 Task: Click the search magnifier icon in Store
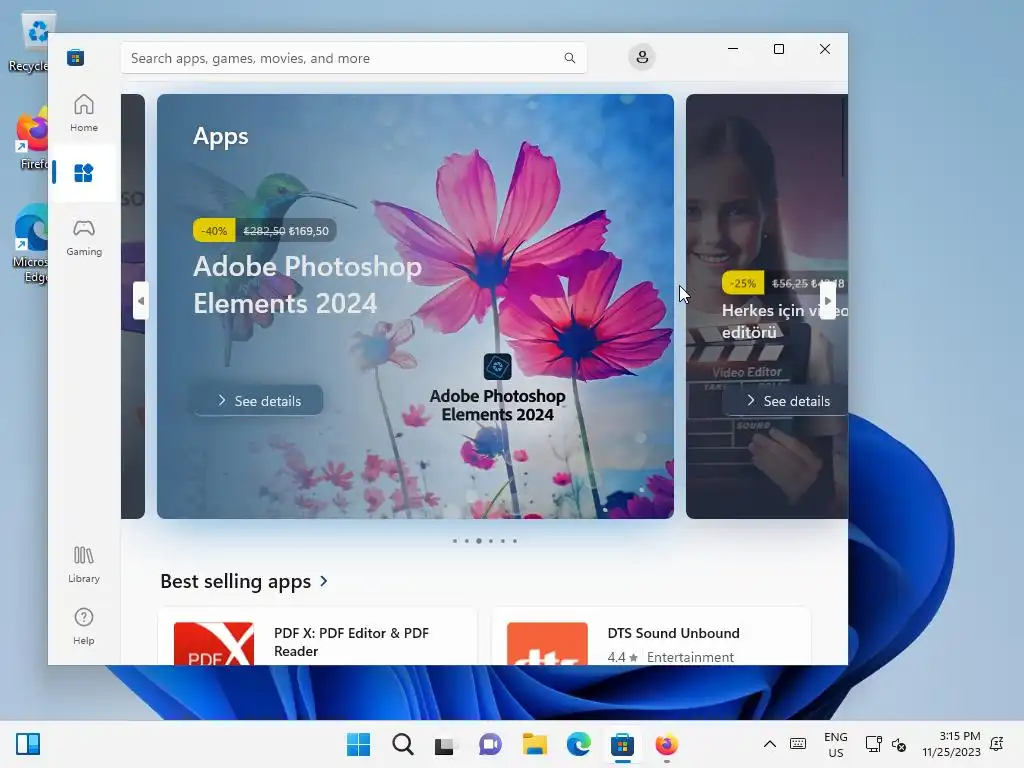point(569,57)
